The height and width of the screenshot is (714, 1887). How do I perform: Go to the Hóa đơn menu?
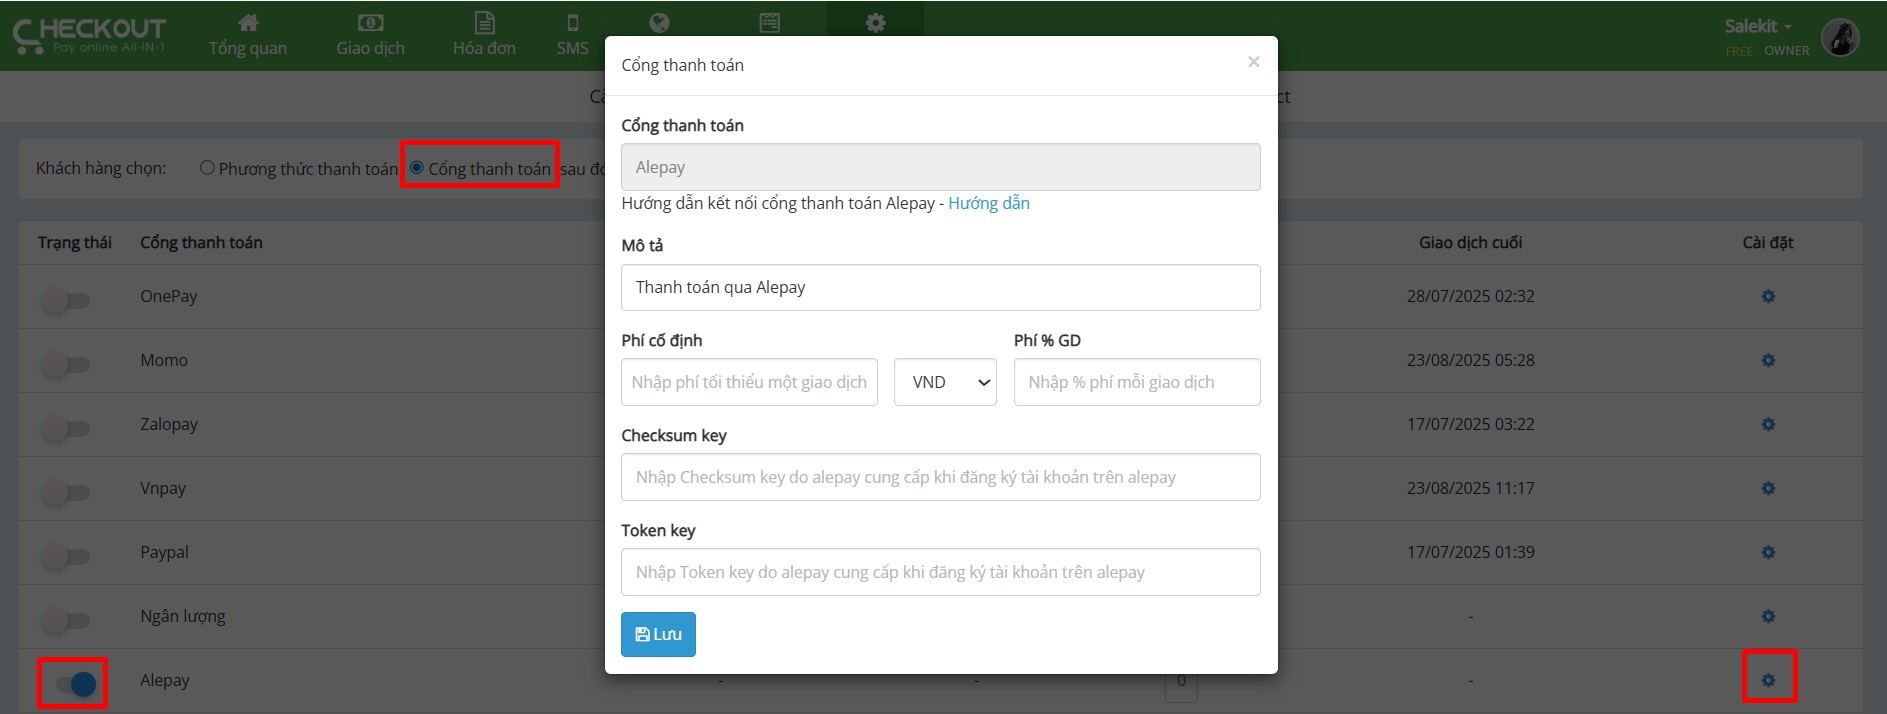[x=484, y=48]
